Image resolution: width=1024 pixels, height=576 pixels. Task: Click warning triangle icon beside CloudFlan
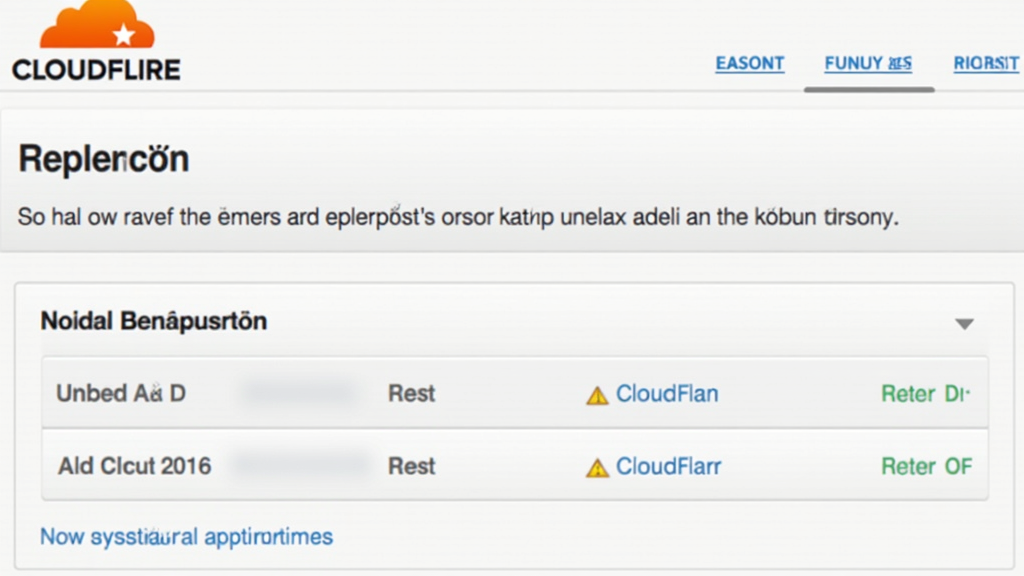click(x=597, y=395)
